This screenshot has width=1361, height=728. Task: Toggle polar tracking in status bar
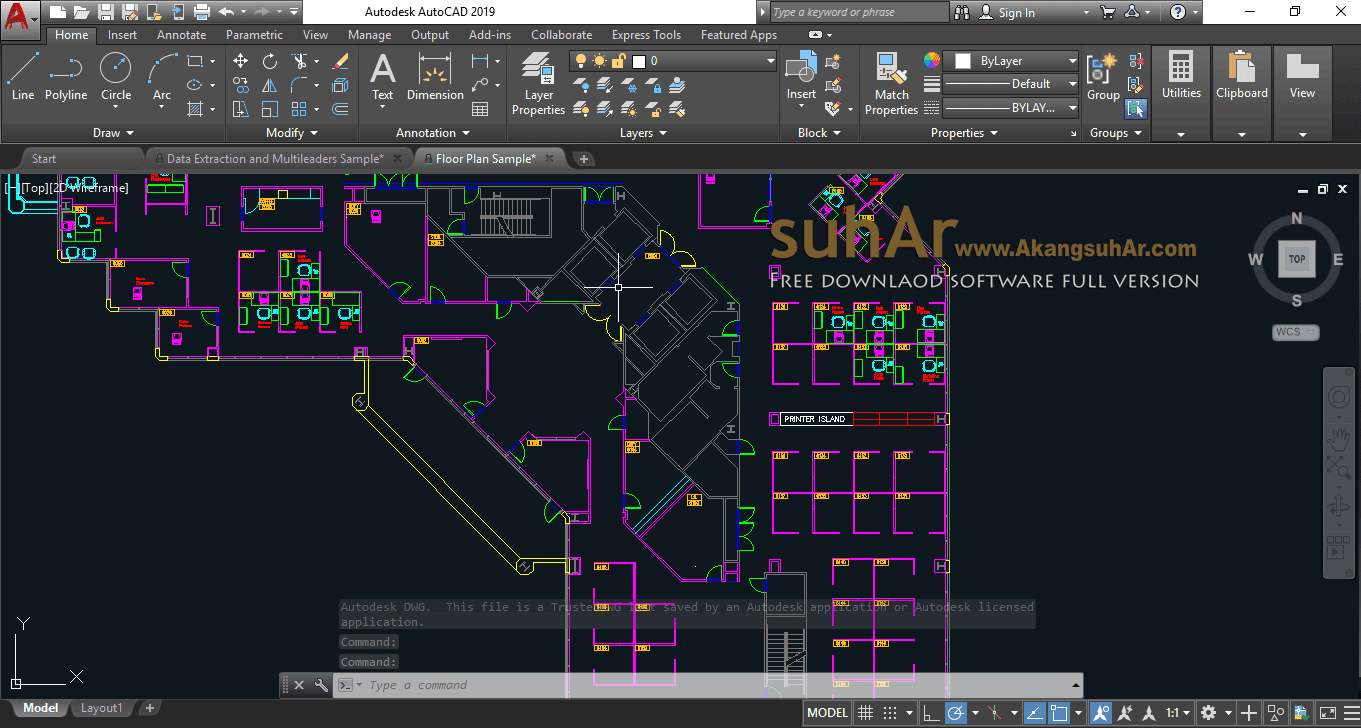click(955, 713)
